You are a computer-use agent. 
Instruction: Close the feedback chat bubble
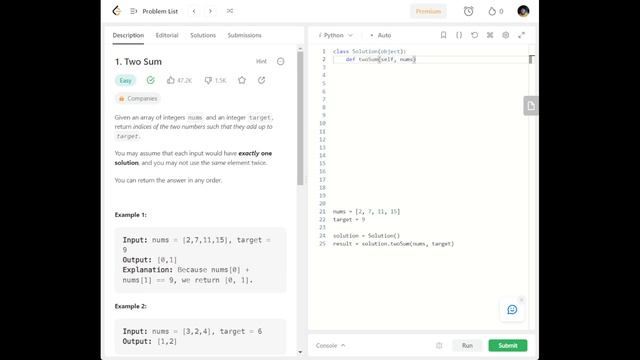click(522, 300)
